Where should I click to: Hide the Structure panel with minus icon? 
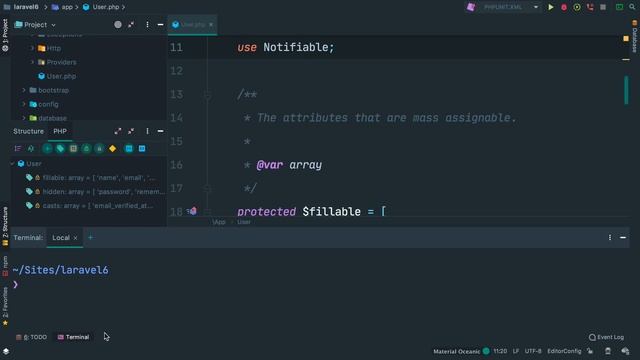point(160,131)
